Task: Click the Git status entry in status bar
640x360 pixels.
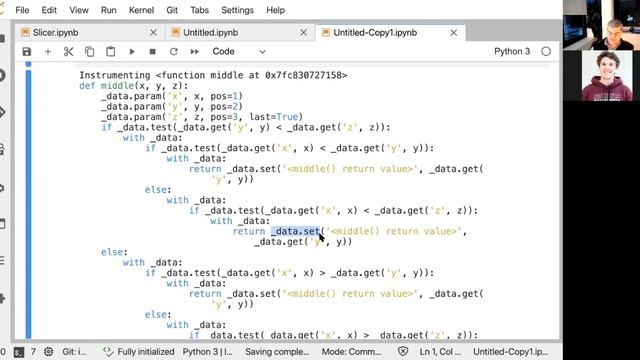Action: pos(74,352)
